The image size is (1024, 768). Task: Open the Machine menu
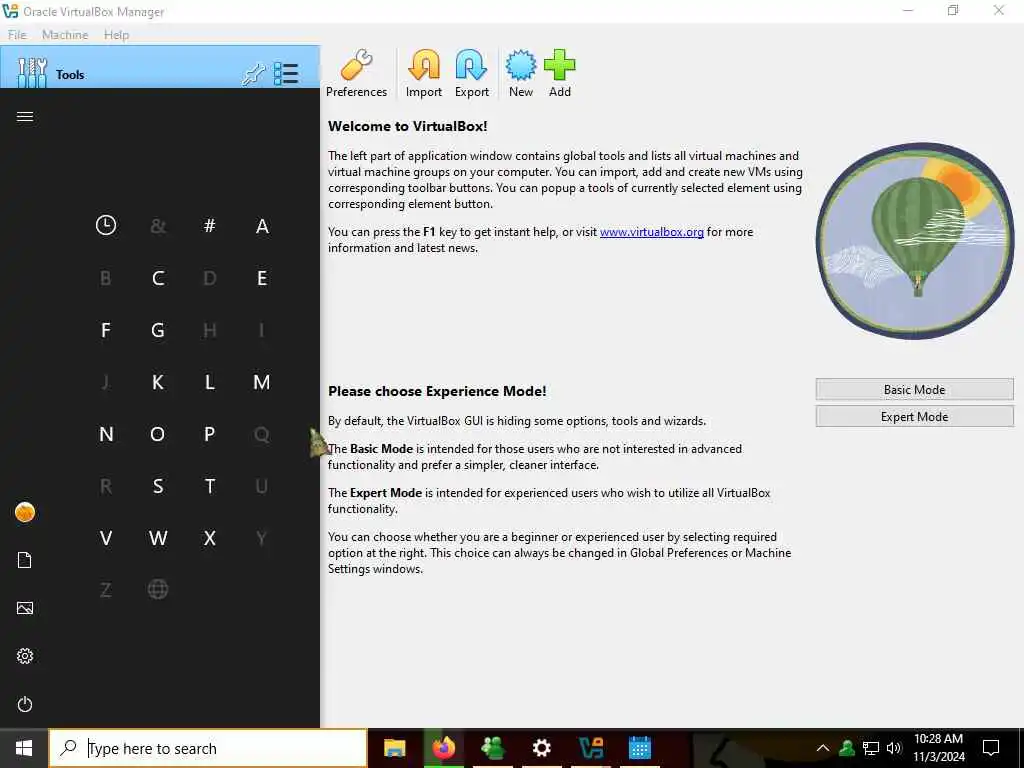[65, 35]
